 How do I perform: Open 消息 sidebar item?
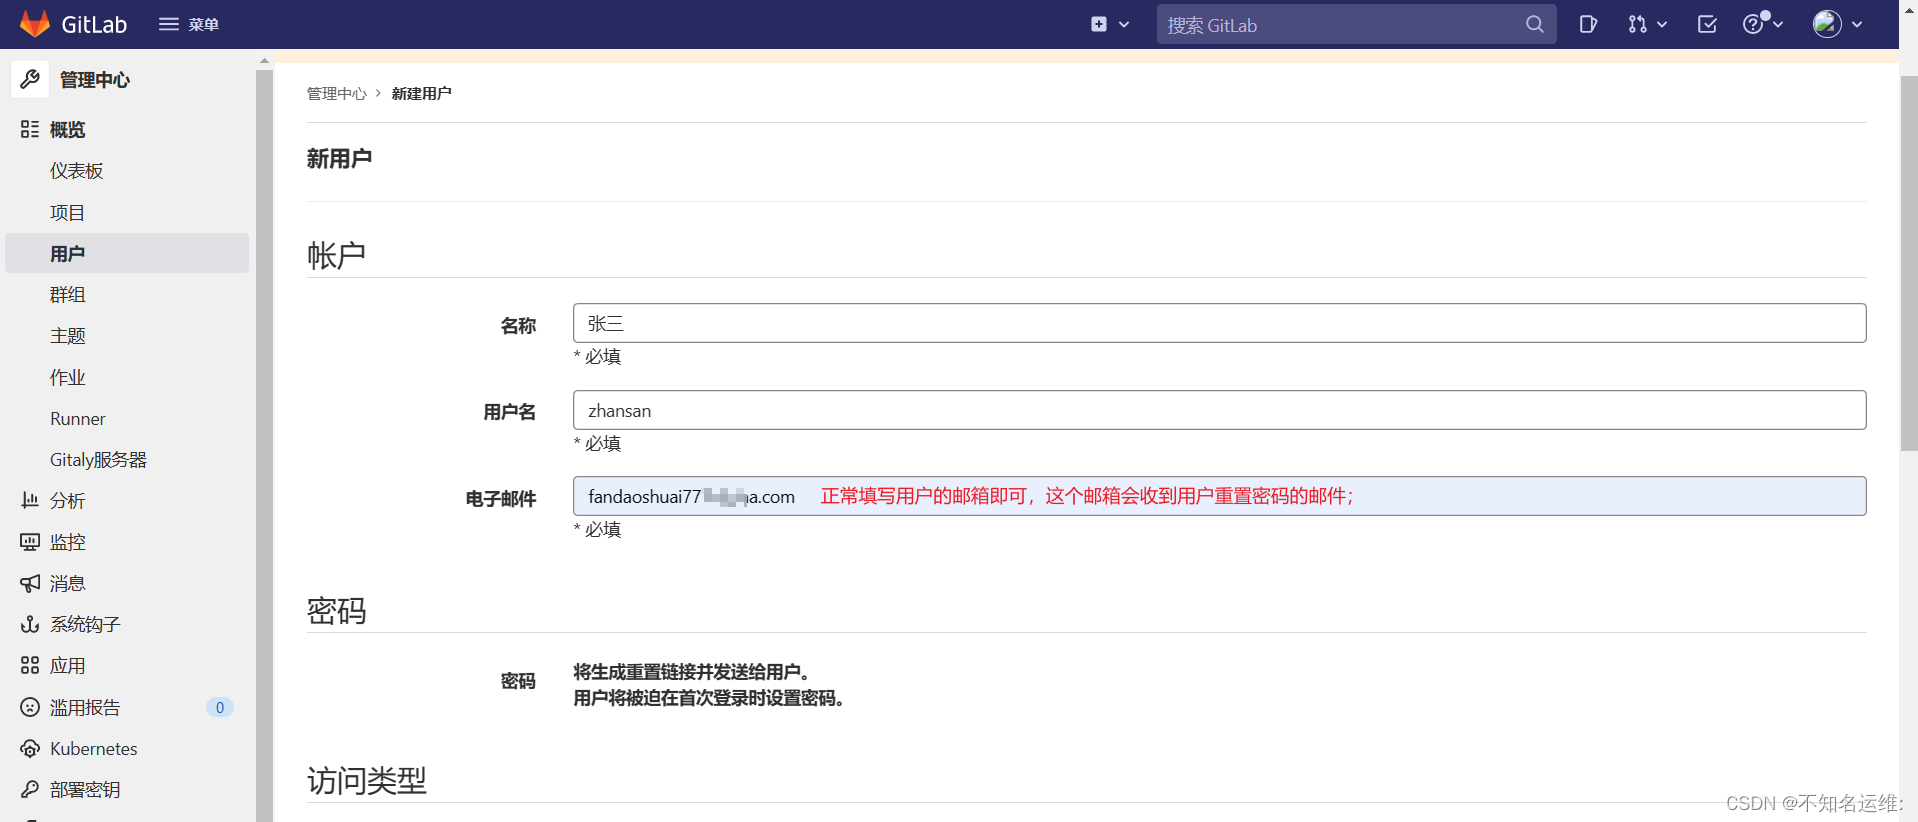coord(68,583)
